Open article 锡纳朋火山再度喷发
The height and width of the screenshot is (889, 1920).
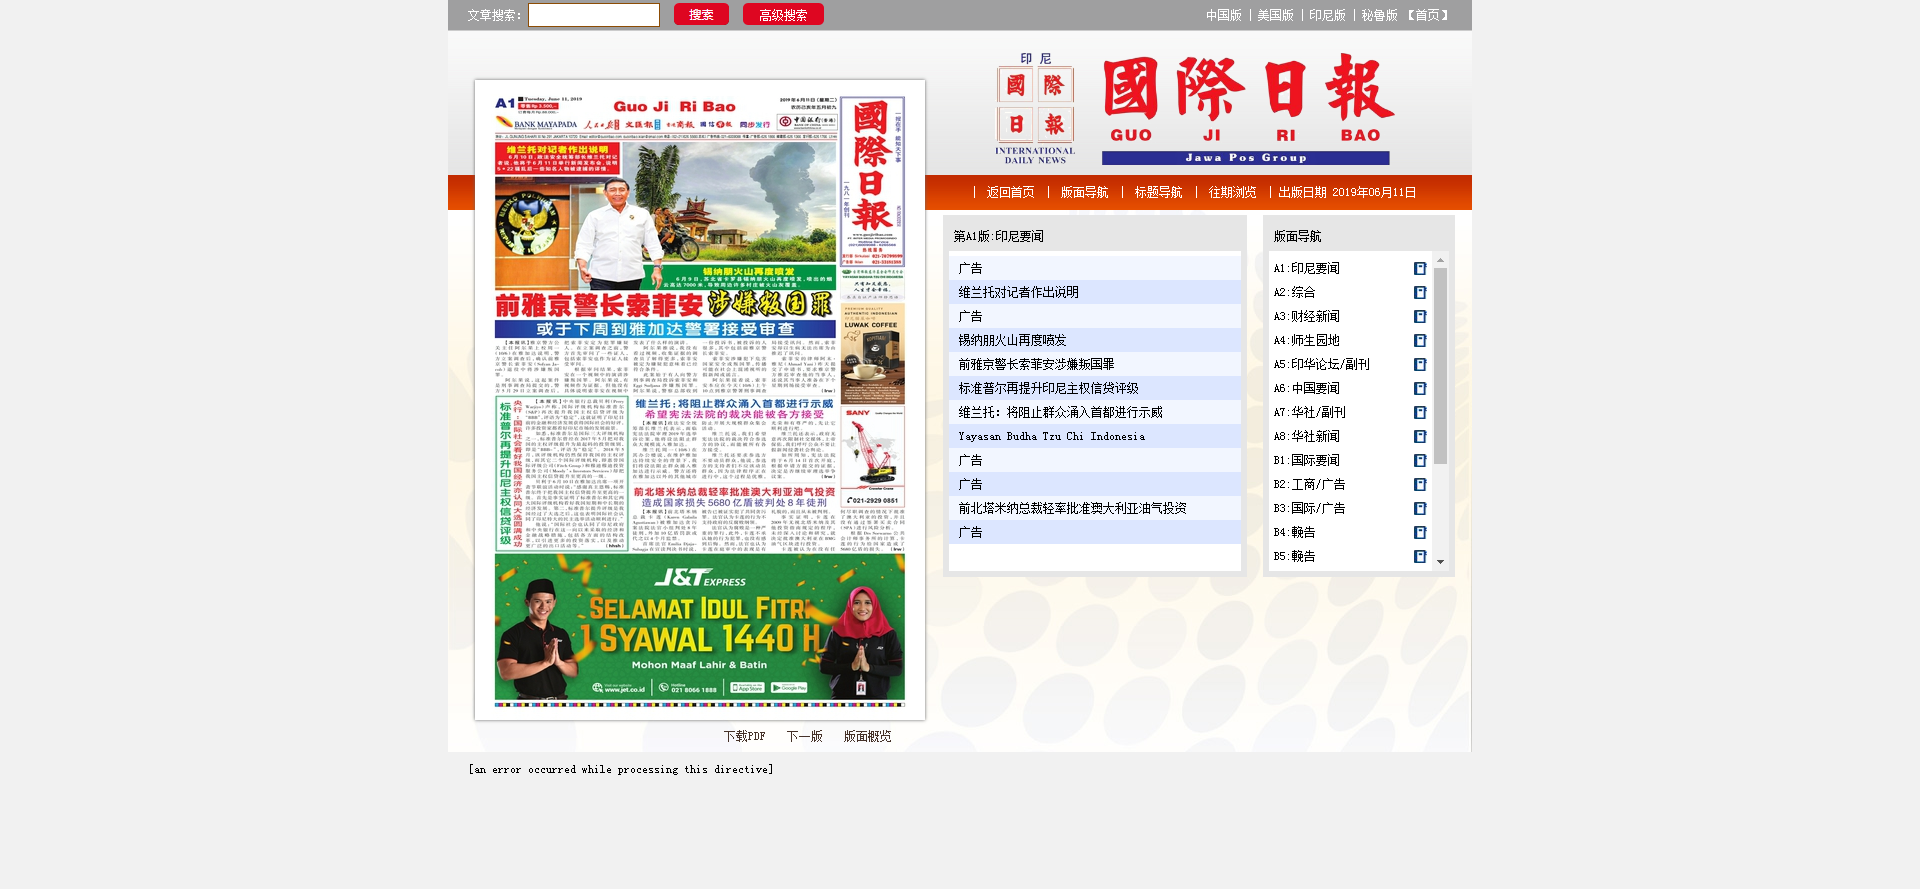[x=1012, y=340]
